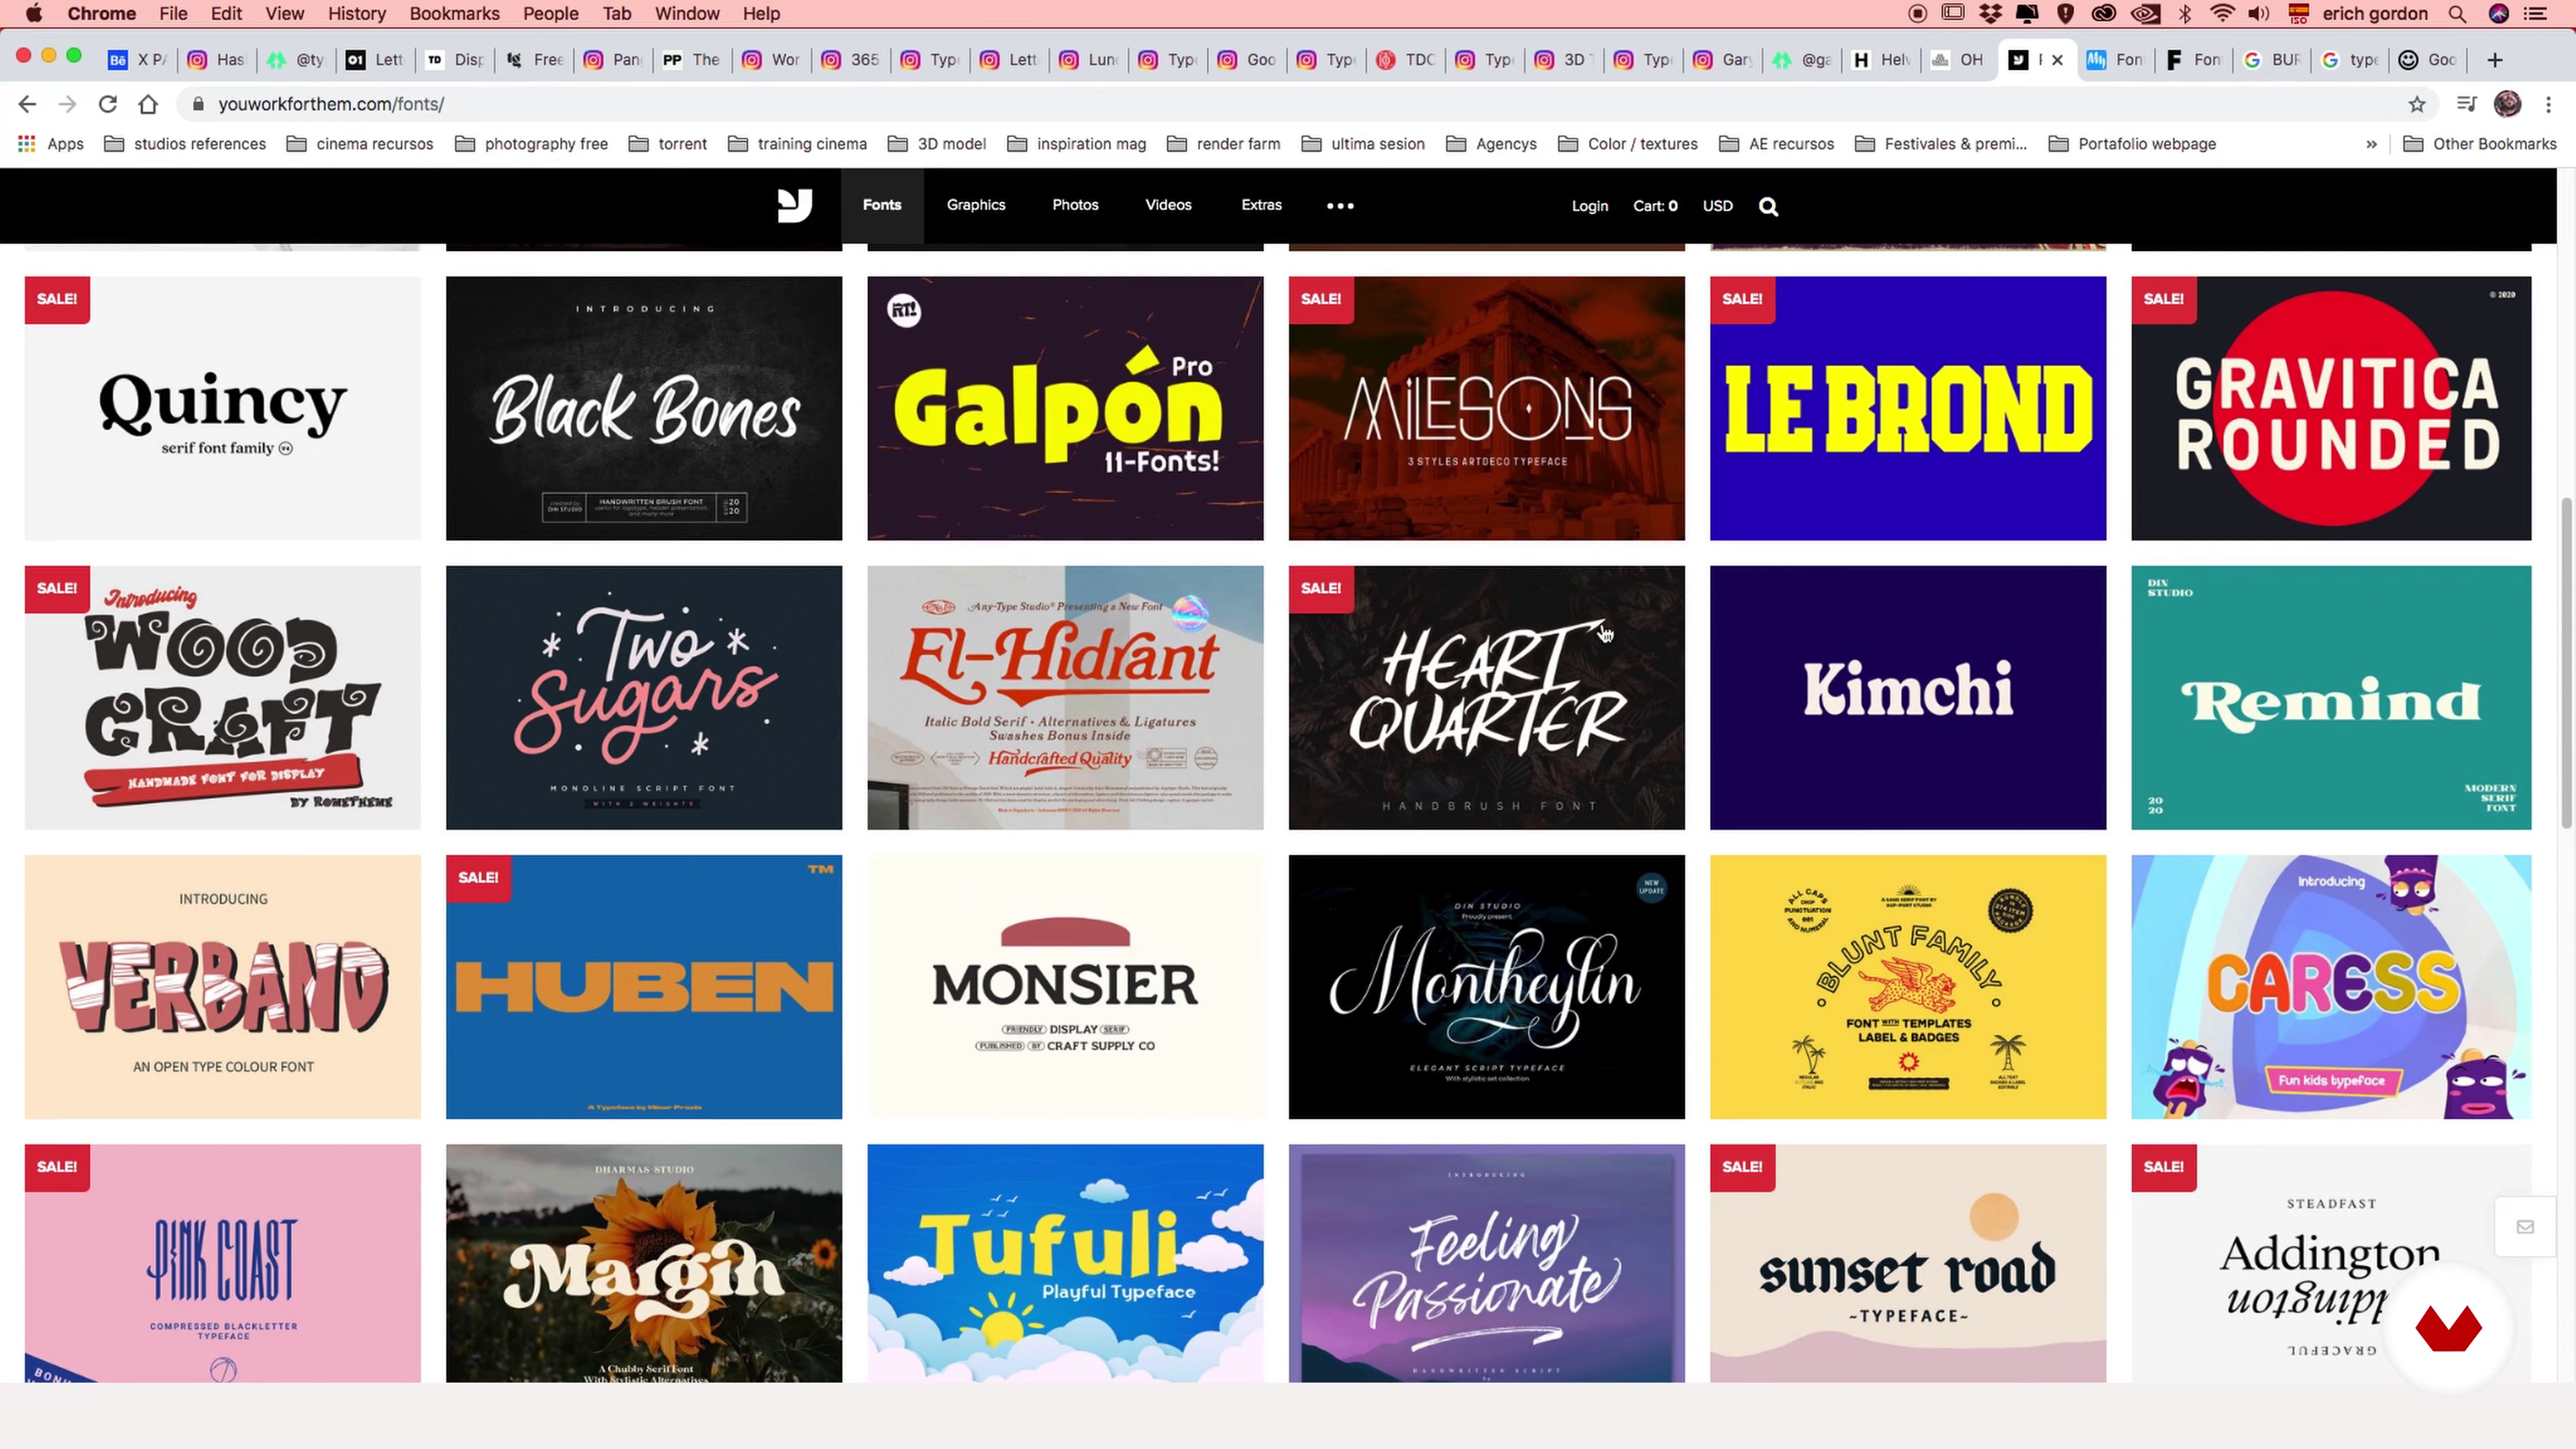Open the Fonts section in site nav
Screen dimensions: 2576x1449
point(882,205)
